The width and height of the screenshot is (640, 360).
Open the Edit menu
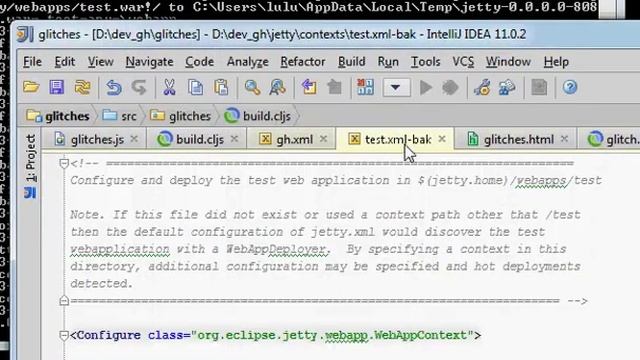coord(64,62)
